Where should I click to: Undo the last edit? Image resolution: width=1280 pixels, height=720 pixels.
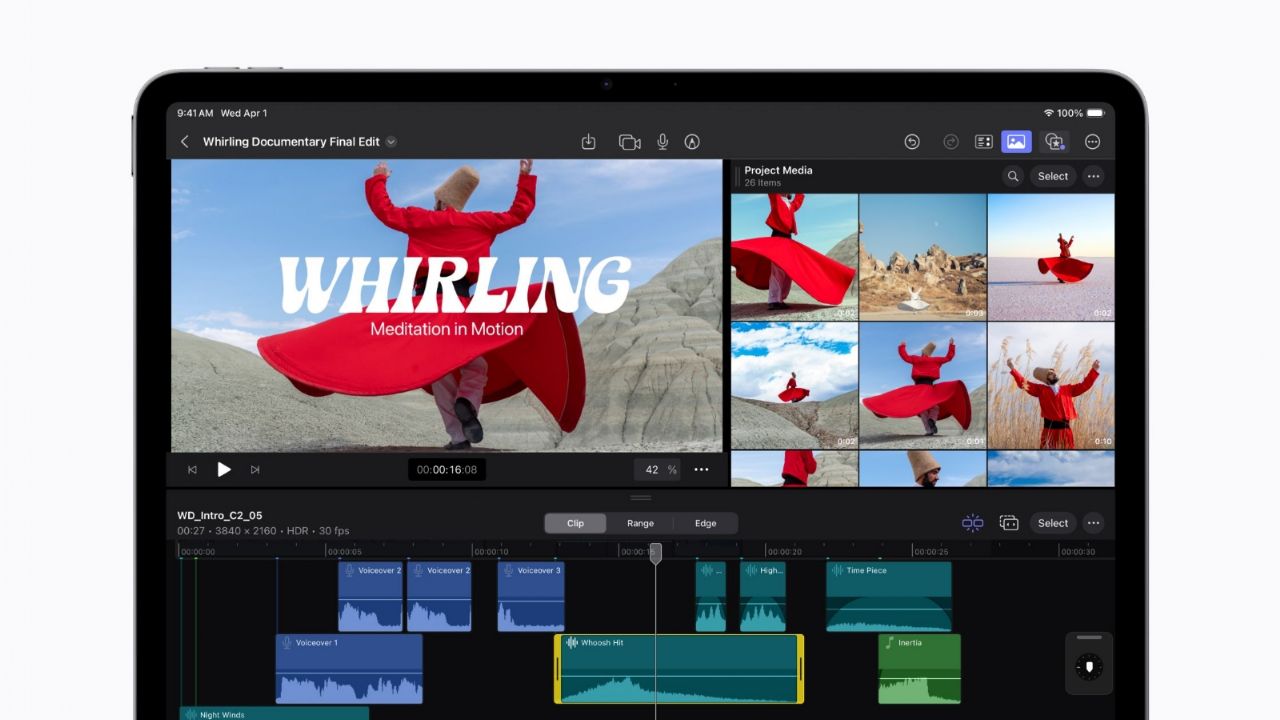912,142
